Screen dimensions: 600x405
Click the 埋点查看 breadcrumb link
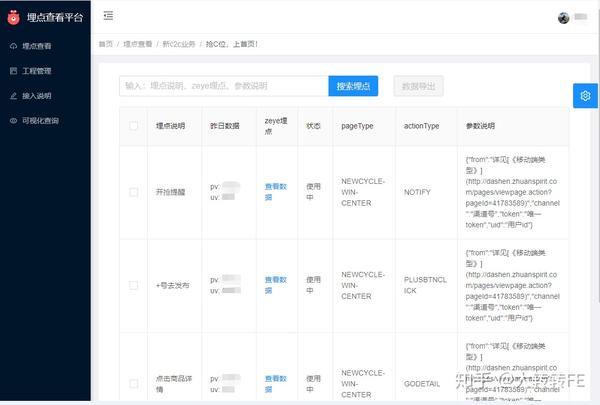[138, 44]
